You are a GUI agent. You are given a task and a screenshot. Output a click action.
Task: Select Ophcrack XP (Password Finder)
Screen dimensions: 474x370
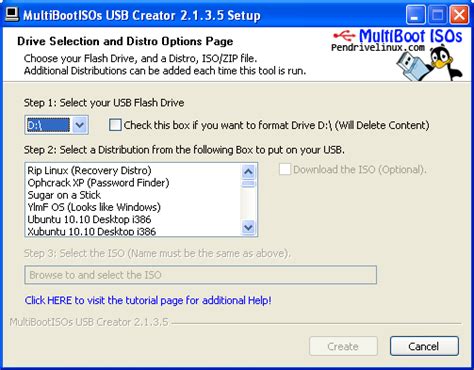(98, 183)
